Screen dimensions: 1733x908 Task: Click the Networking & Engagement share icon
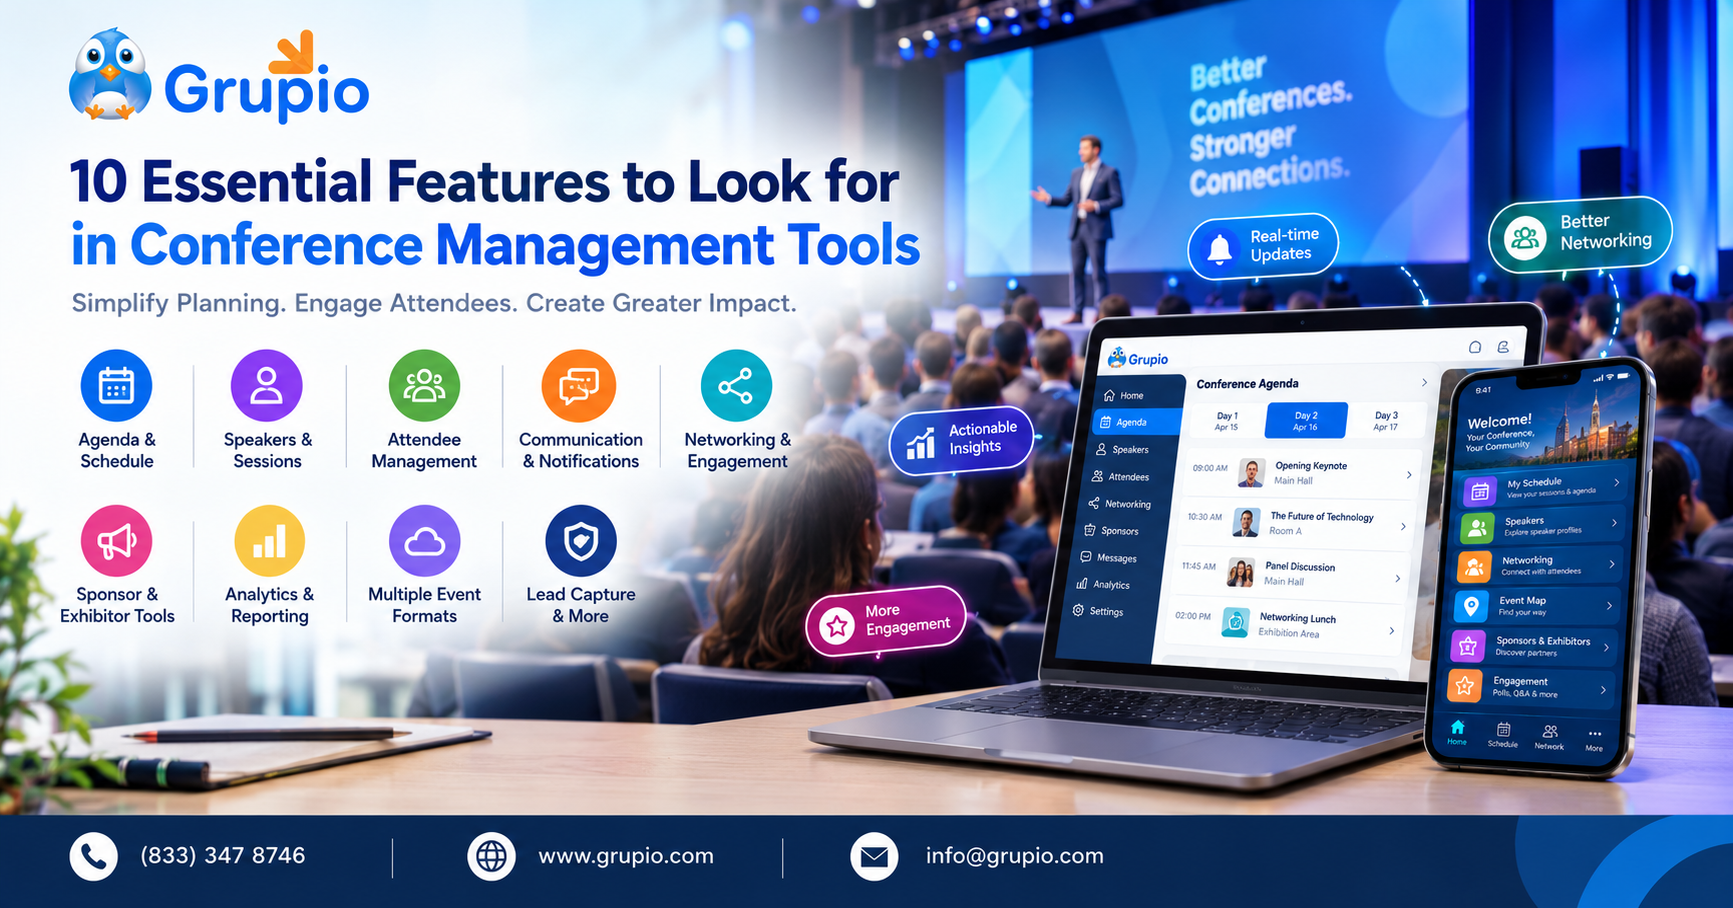click(x=736, y=386)
